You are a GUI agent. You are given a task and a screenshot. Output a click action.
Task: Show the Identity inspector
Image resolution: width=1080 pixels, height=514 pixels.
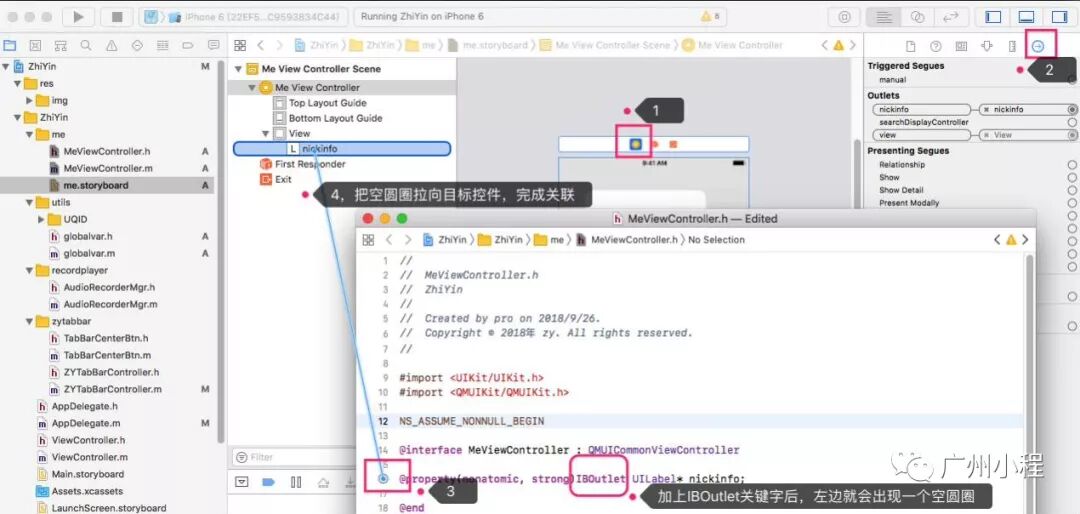961,46
